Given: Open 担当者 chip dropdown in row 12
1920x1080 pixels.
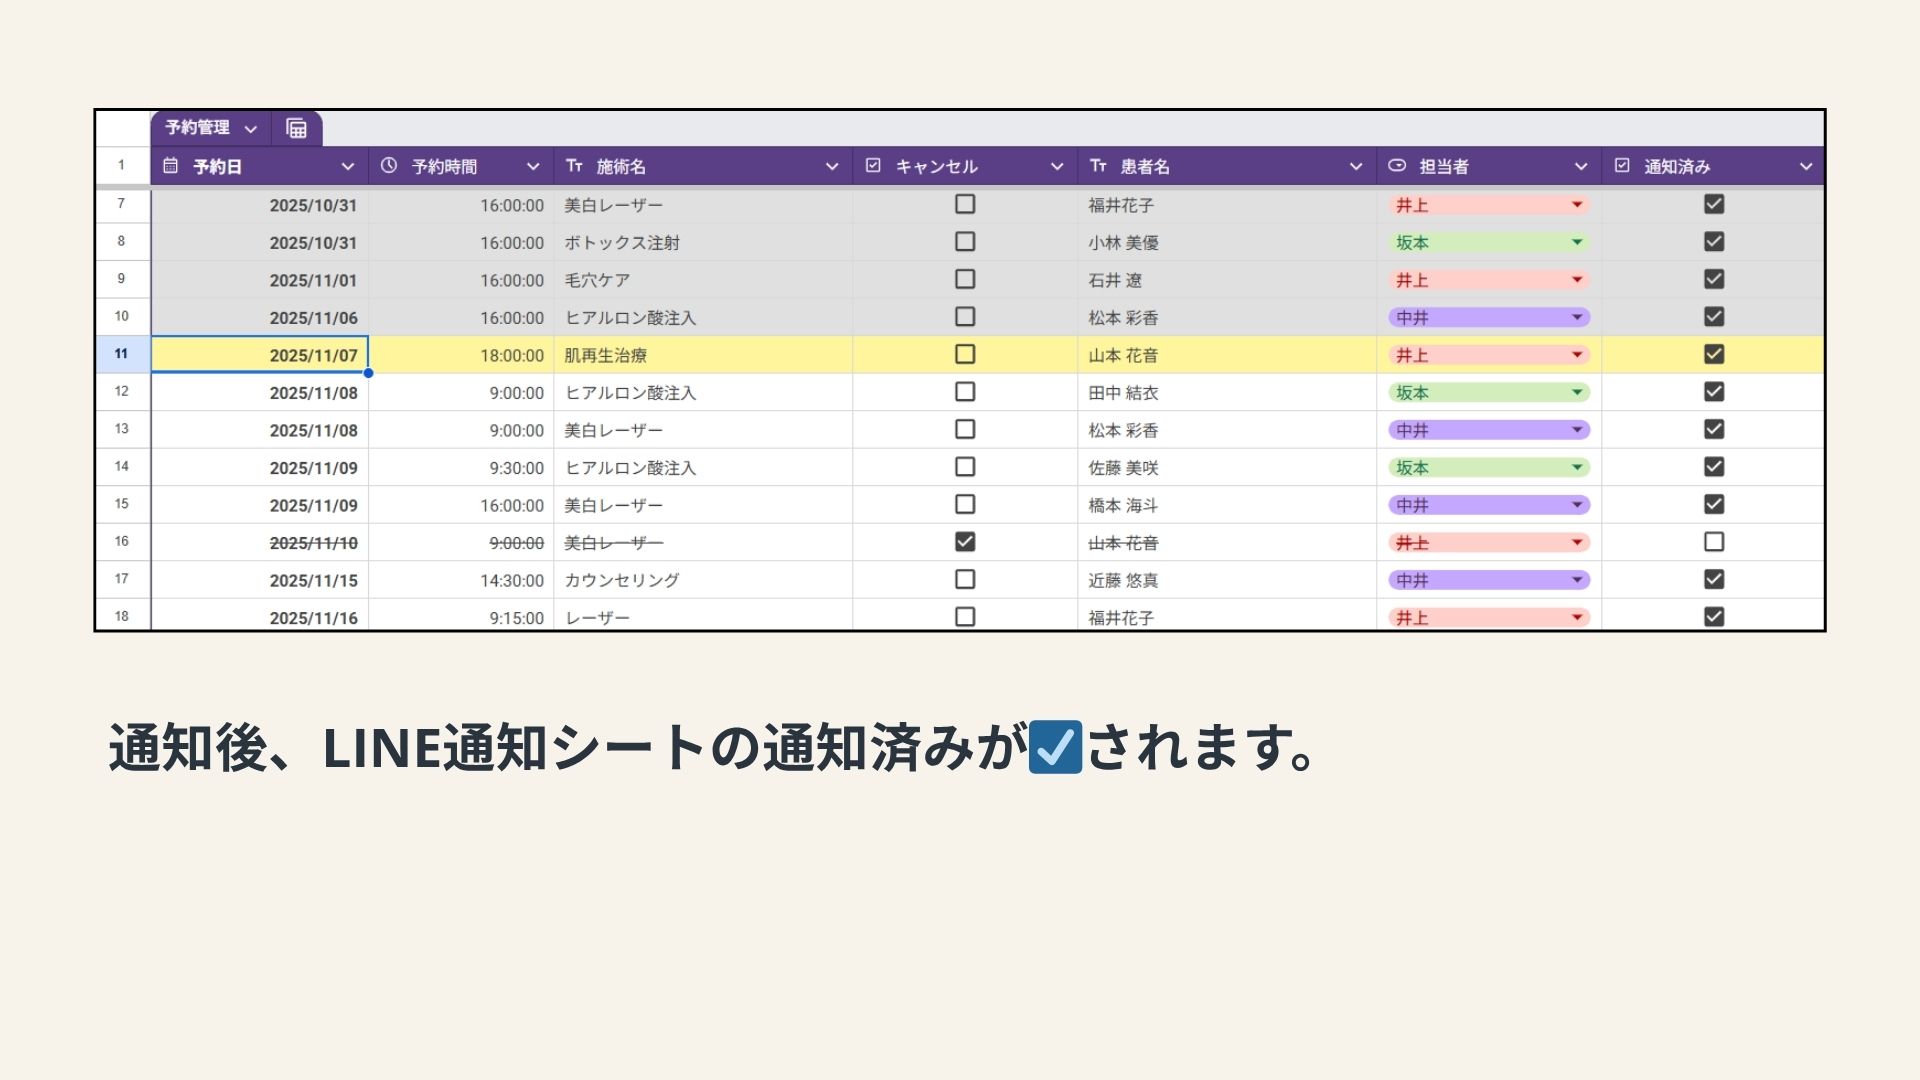Looking at the screenshot, I should tap(1577, 393).
